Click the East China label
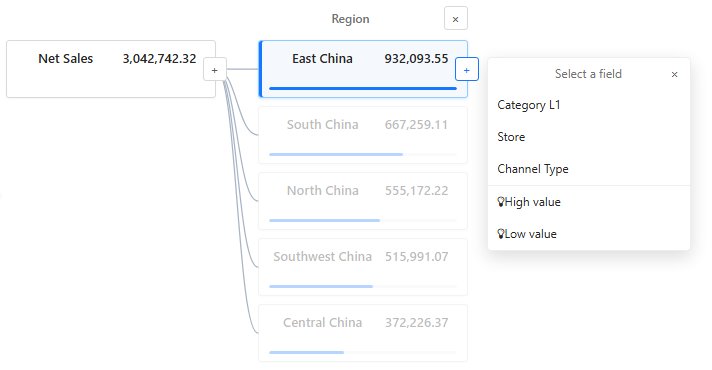 pos(322,59)
